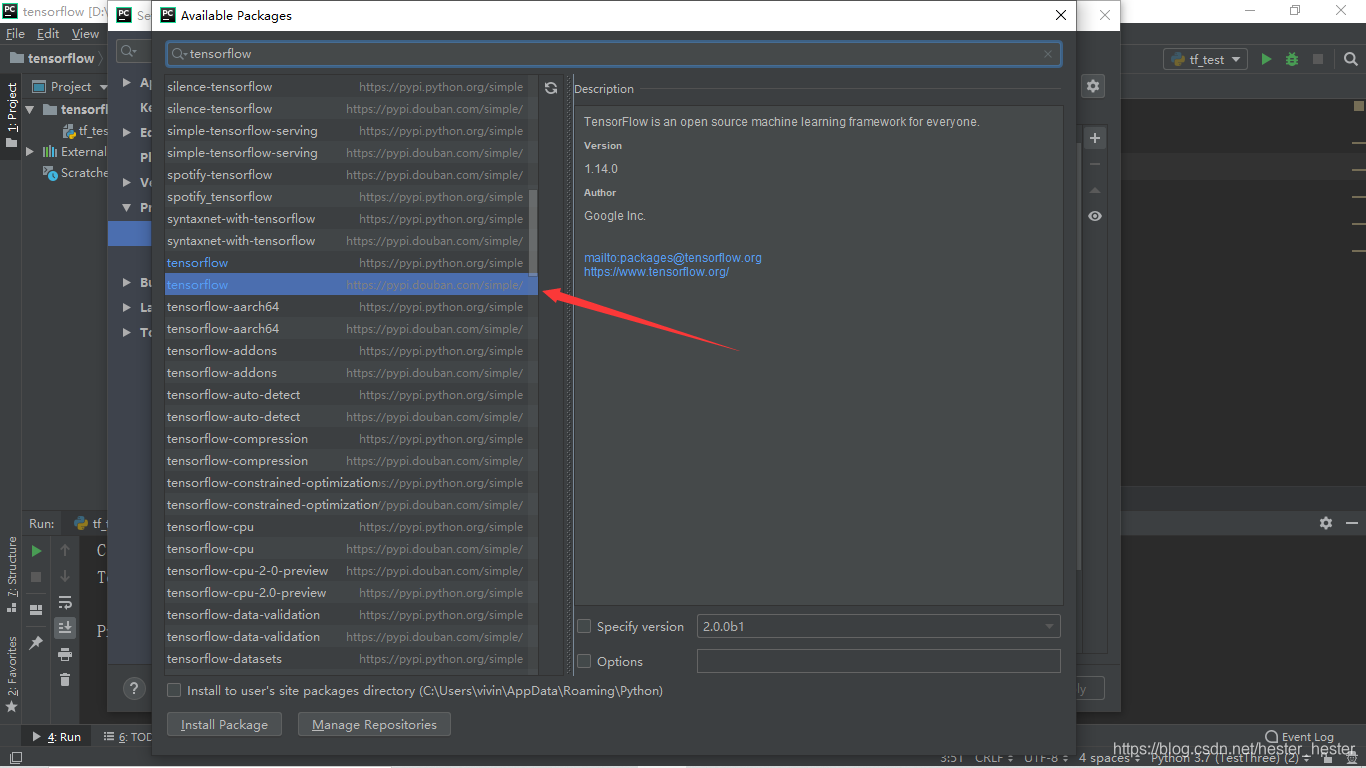Image resolution: width=1366 pixels, height=768 pixels.
Task: Open help with the question mark button
Action: (134, 688)
